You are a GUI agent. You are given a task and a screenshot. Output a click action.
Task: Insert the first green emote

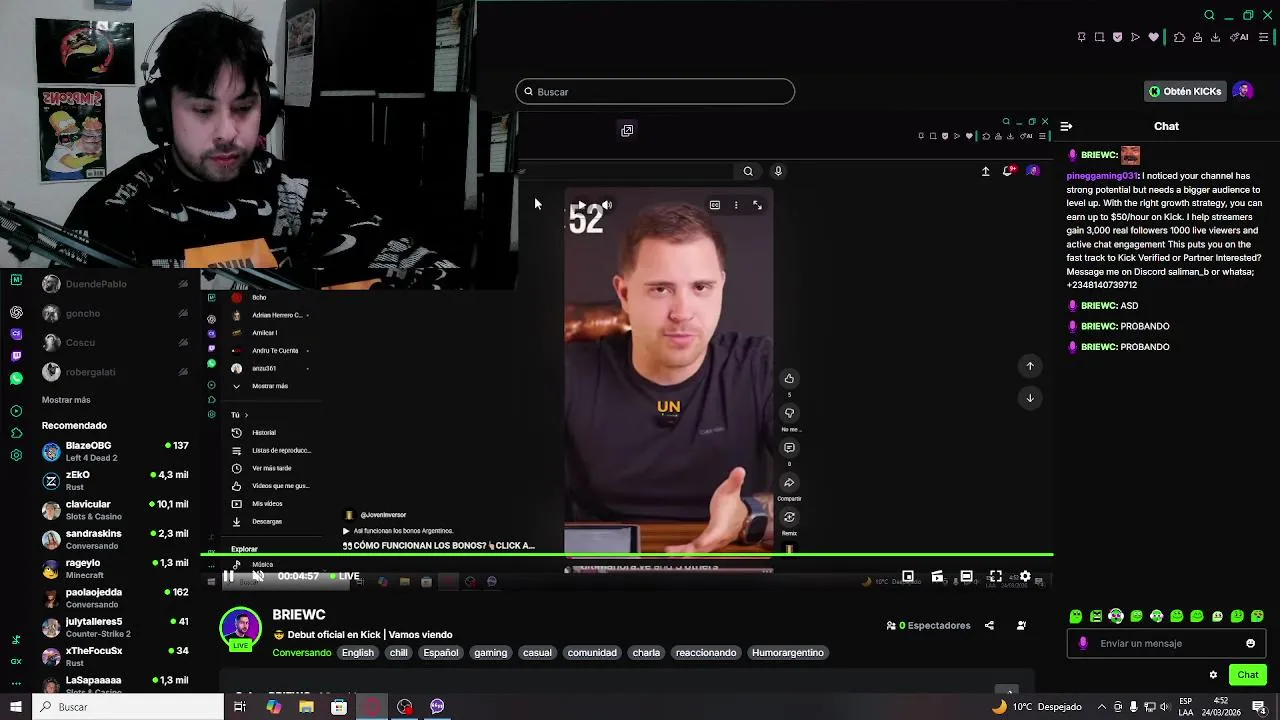coord(1076,616)
